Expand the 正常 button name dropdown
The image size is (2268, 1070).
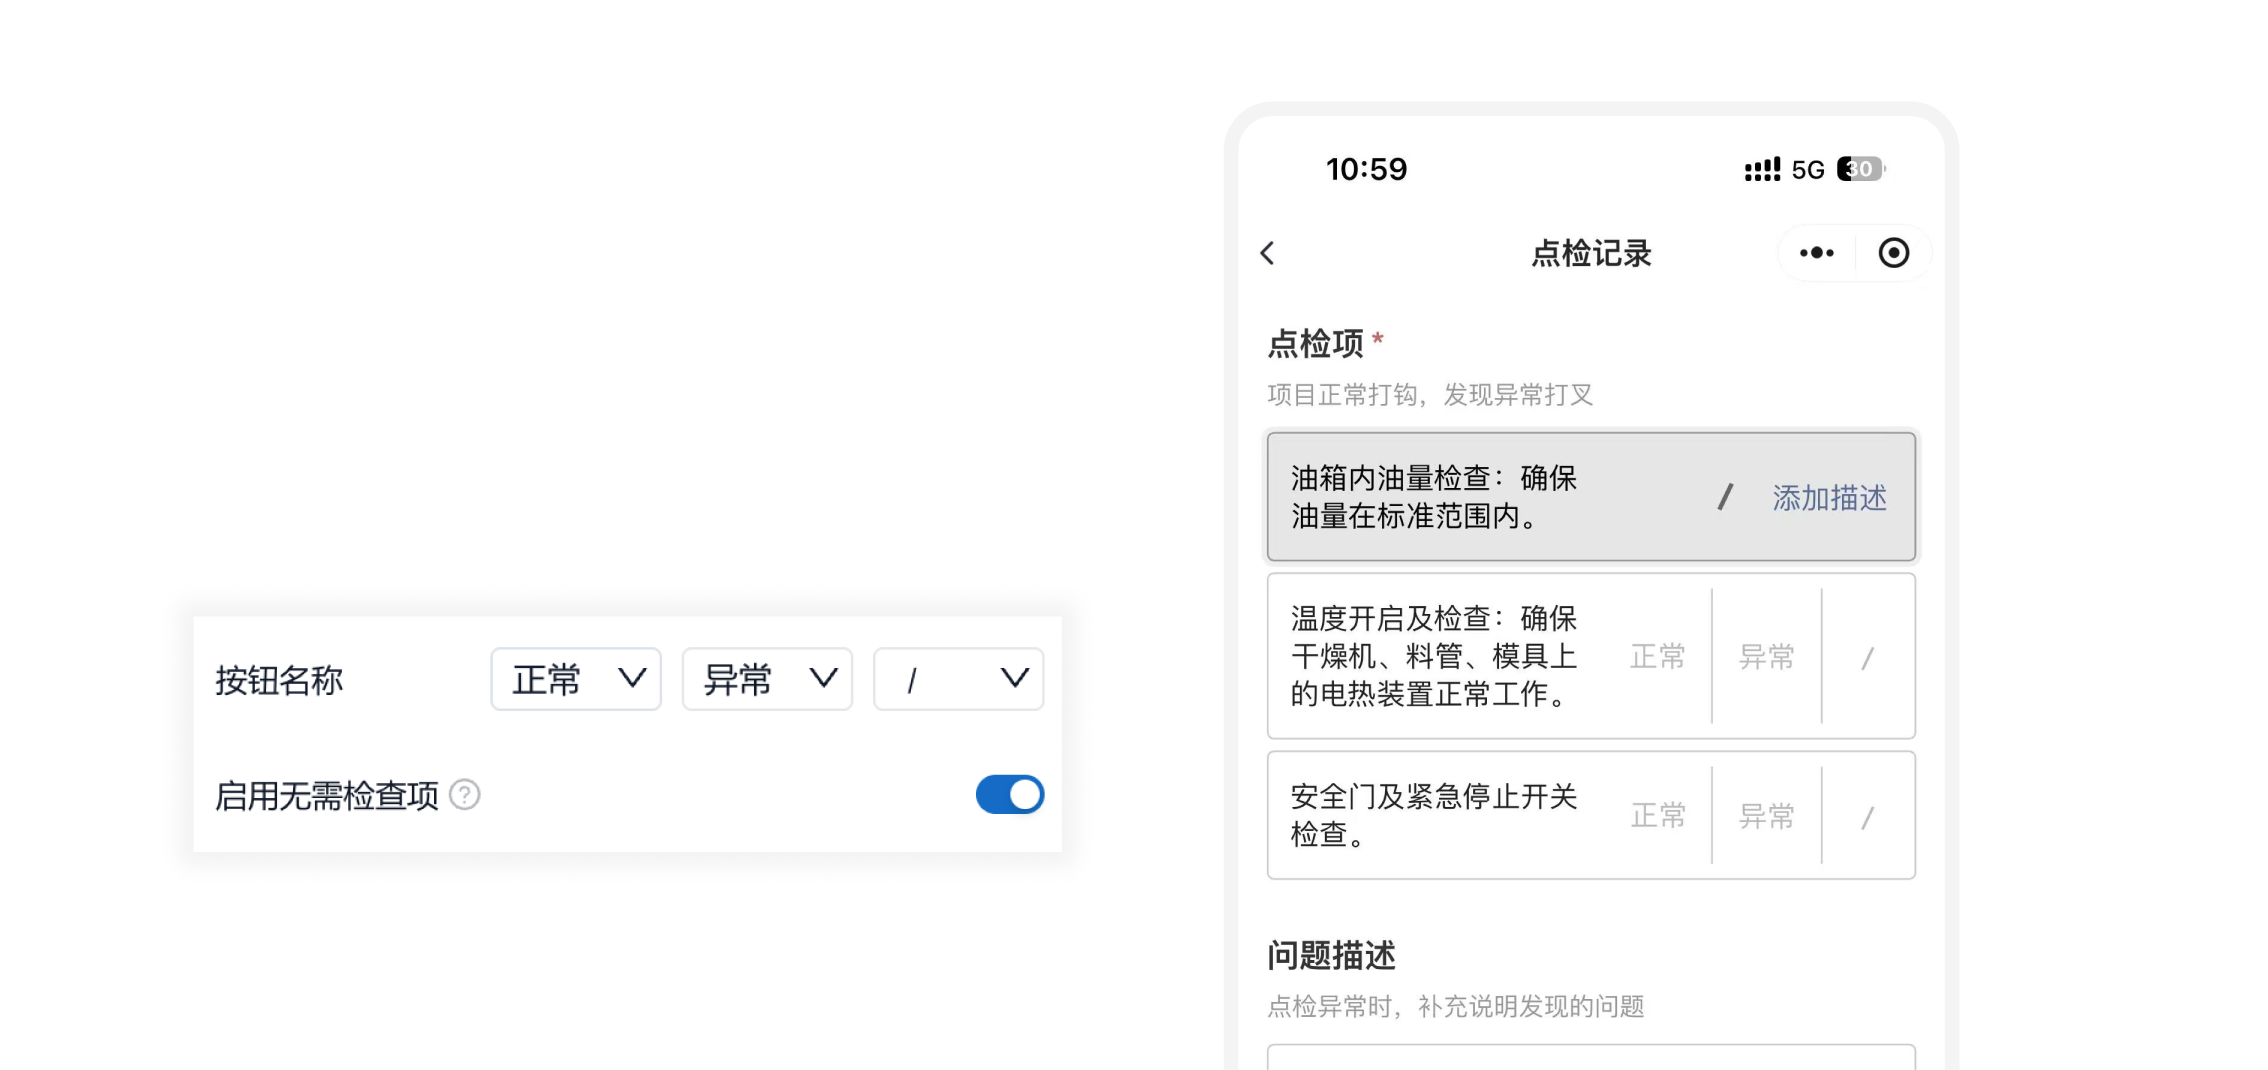pos(576,680)
